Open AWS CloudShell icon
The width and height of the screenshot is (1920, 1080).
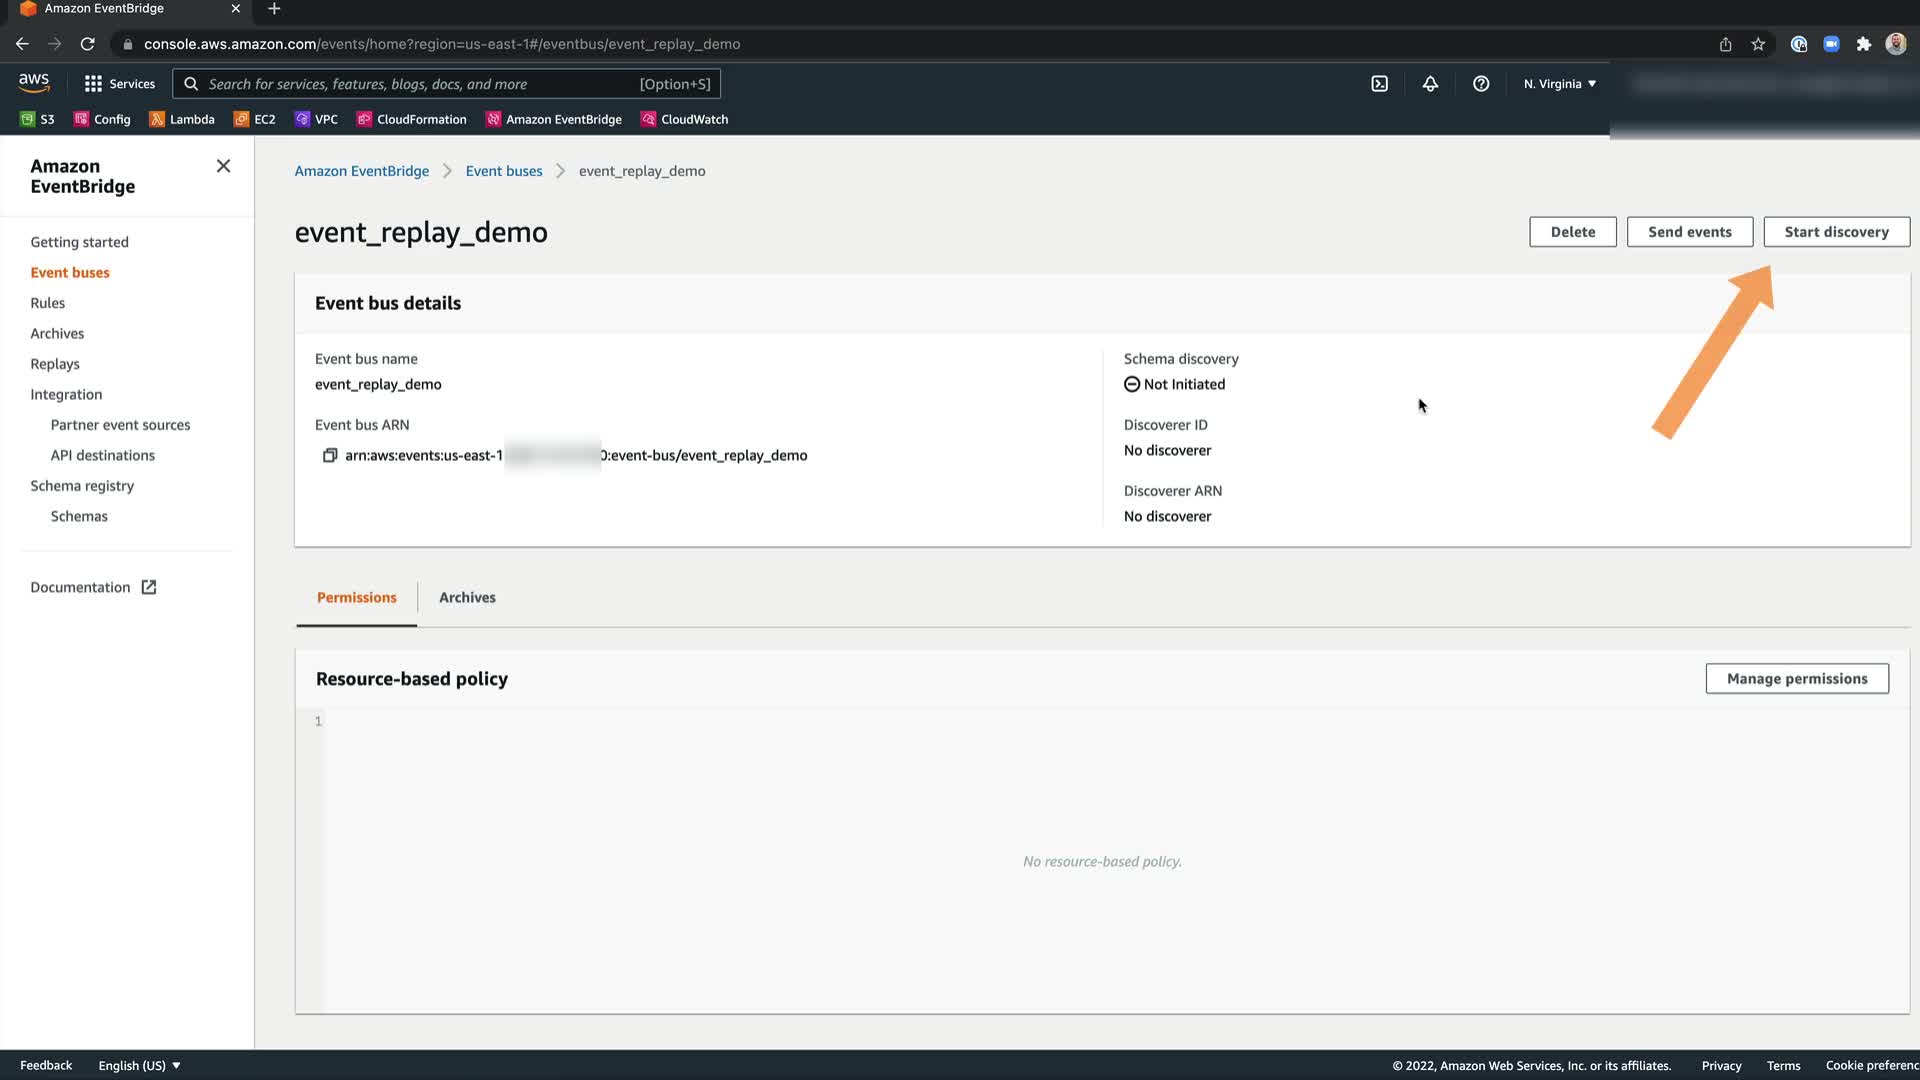coord(1379,84)
